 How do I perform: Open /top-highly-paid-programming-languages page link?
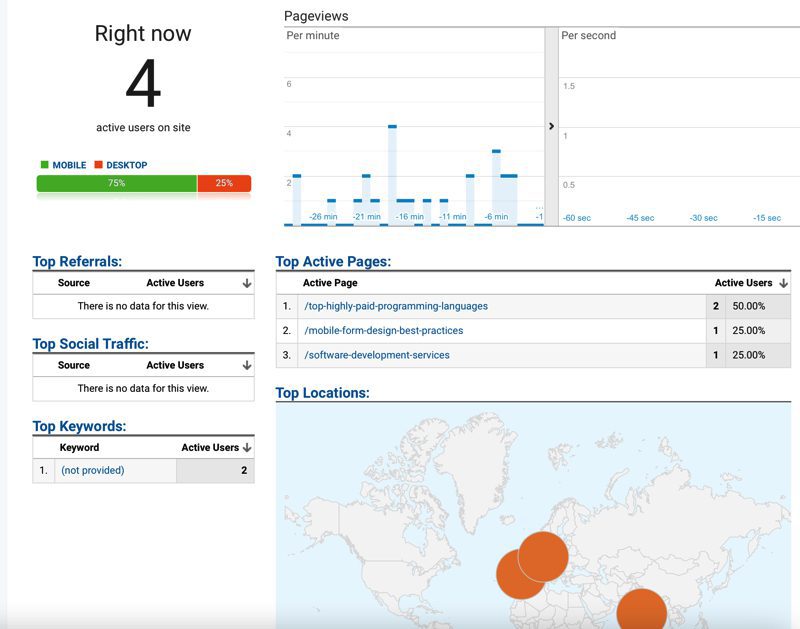click(x=396, y=306)
